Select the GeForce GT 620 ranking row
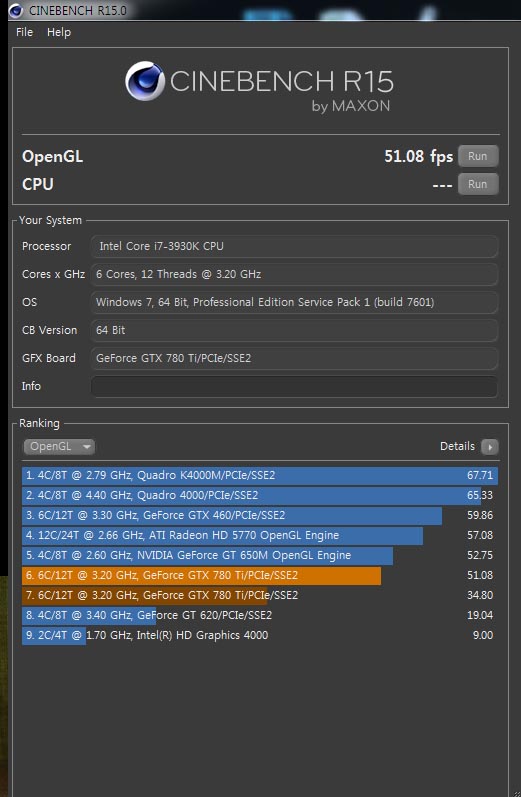The height and width of the screenshot is (797, 521). pyautogui.click(x=260, y=616)
